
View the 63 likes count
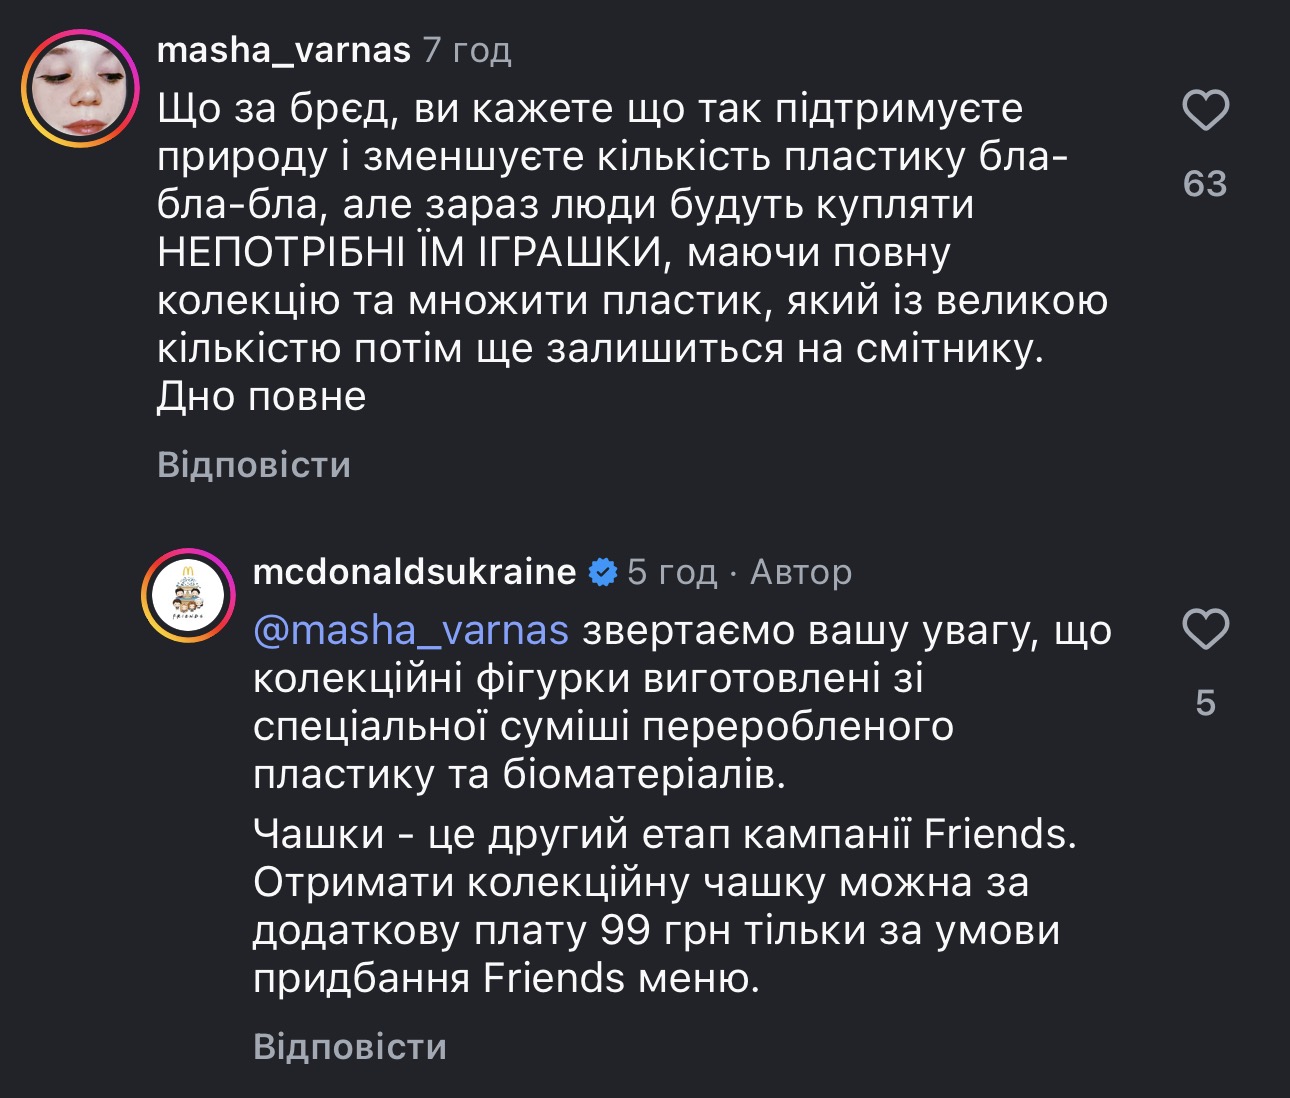(1205, 184)
